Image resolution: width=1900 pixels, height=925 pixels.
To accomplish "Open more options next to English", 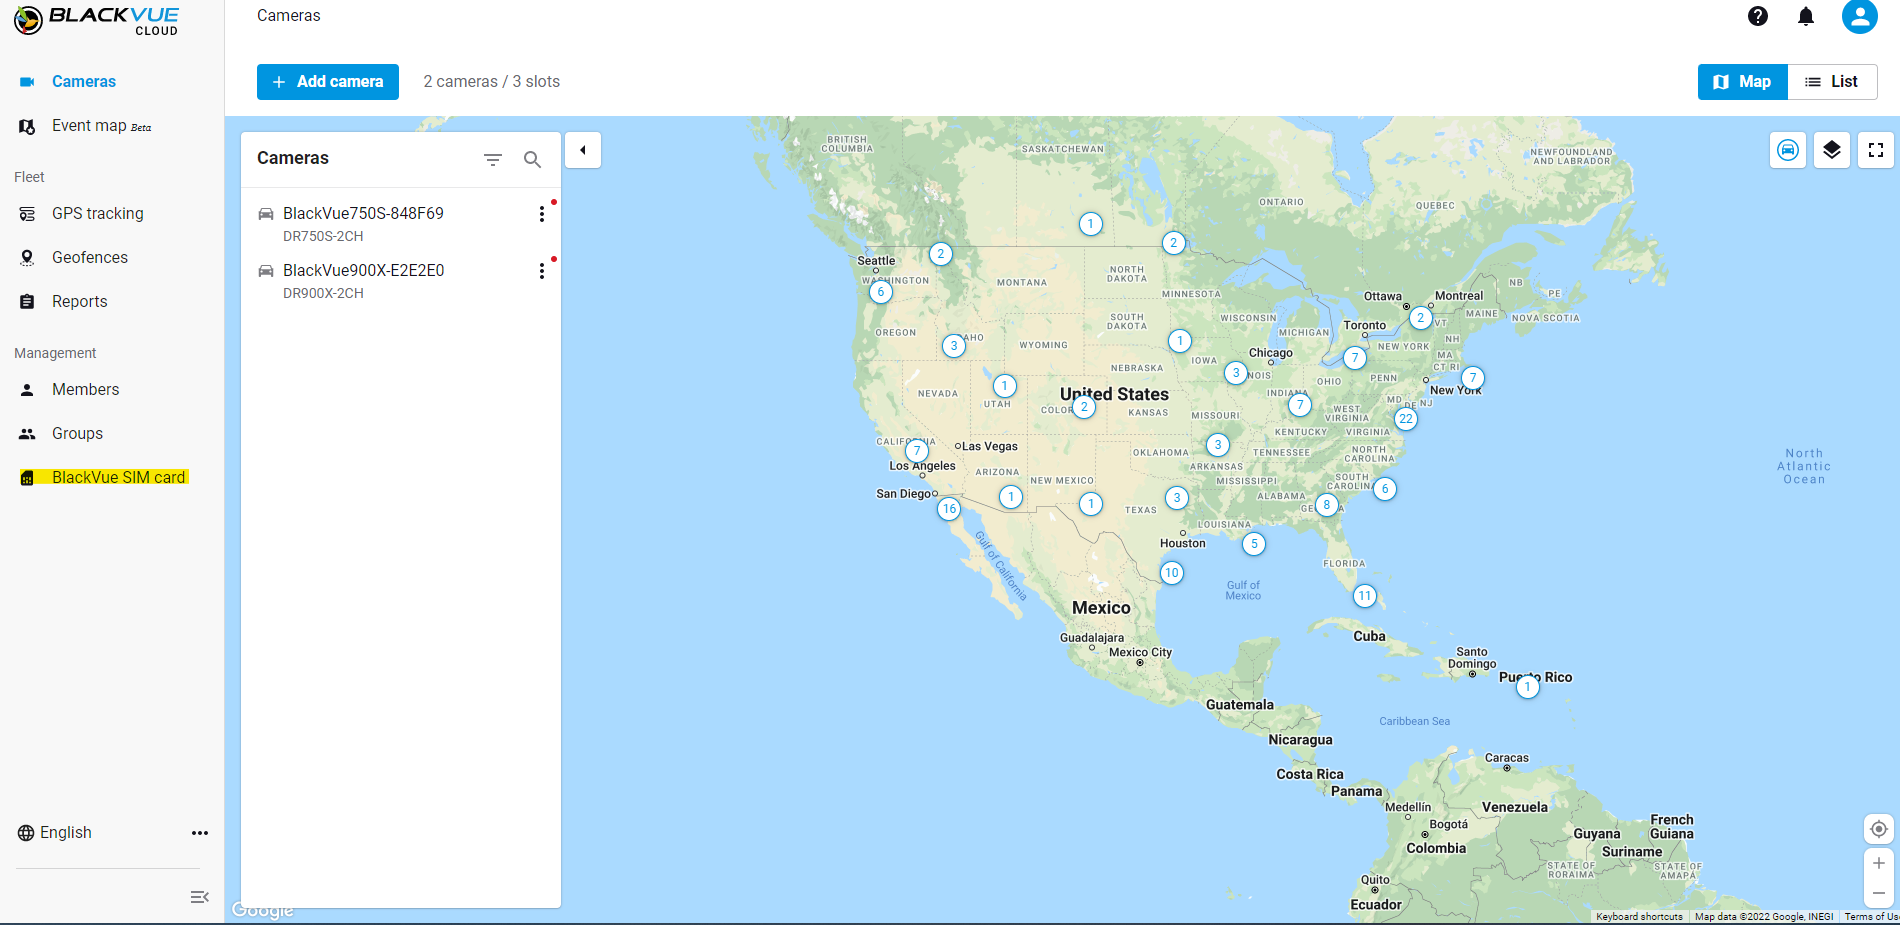I will coord(200,833).
